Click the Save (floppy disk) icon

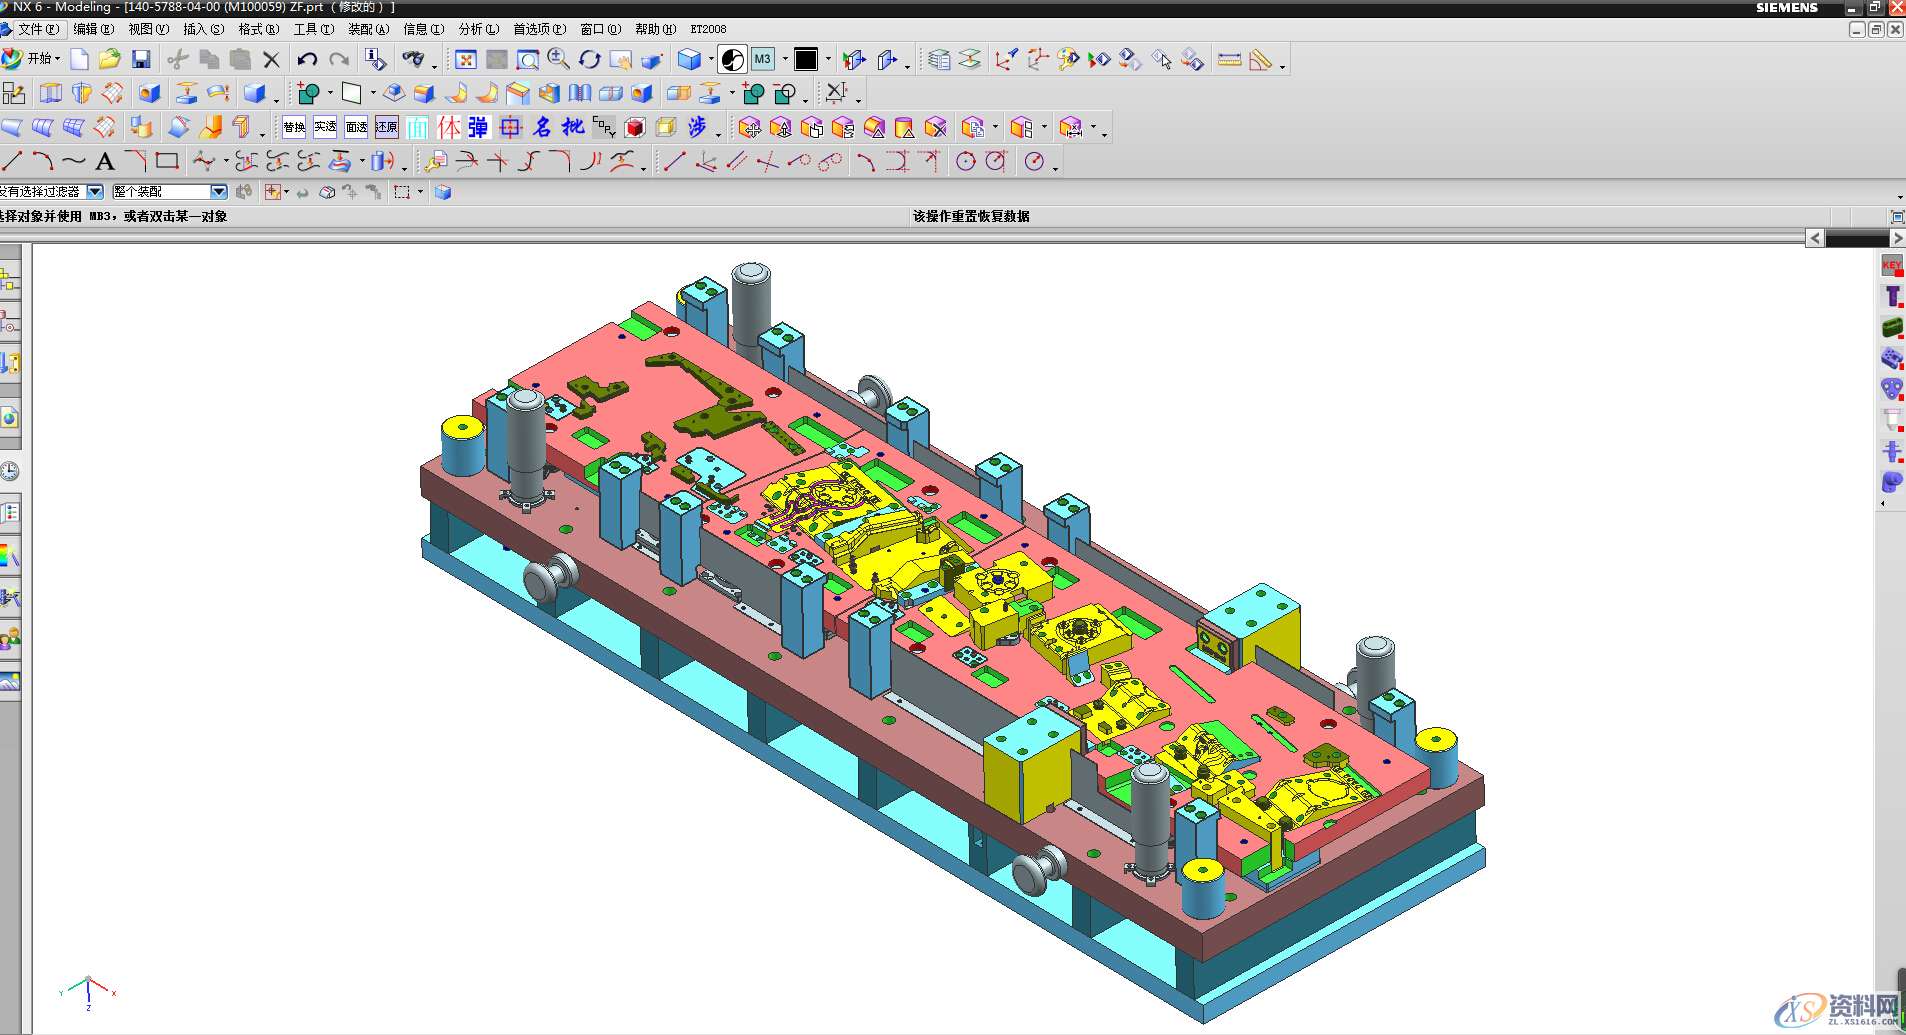[x=141, y=60]
